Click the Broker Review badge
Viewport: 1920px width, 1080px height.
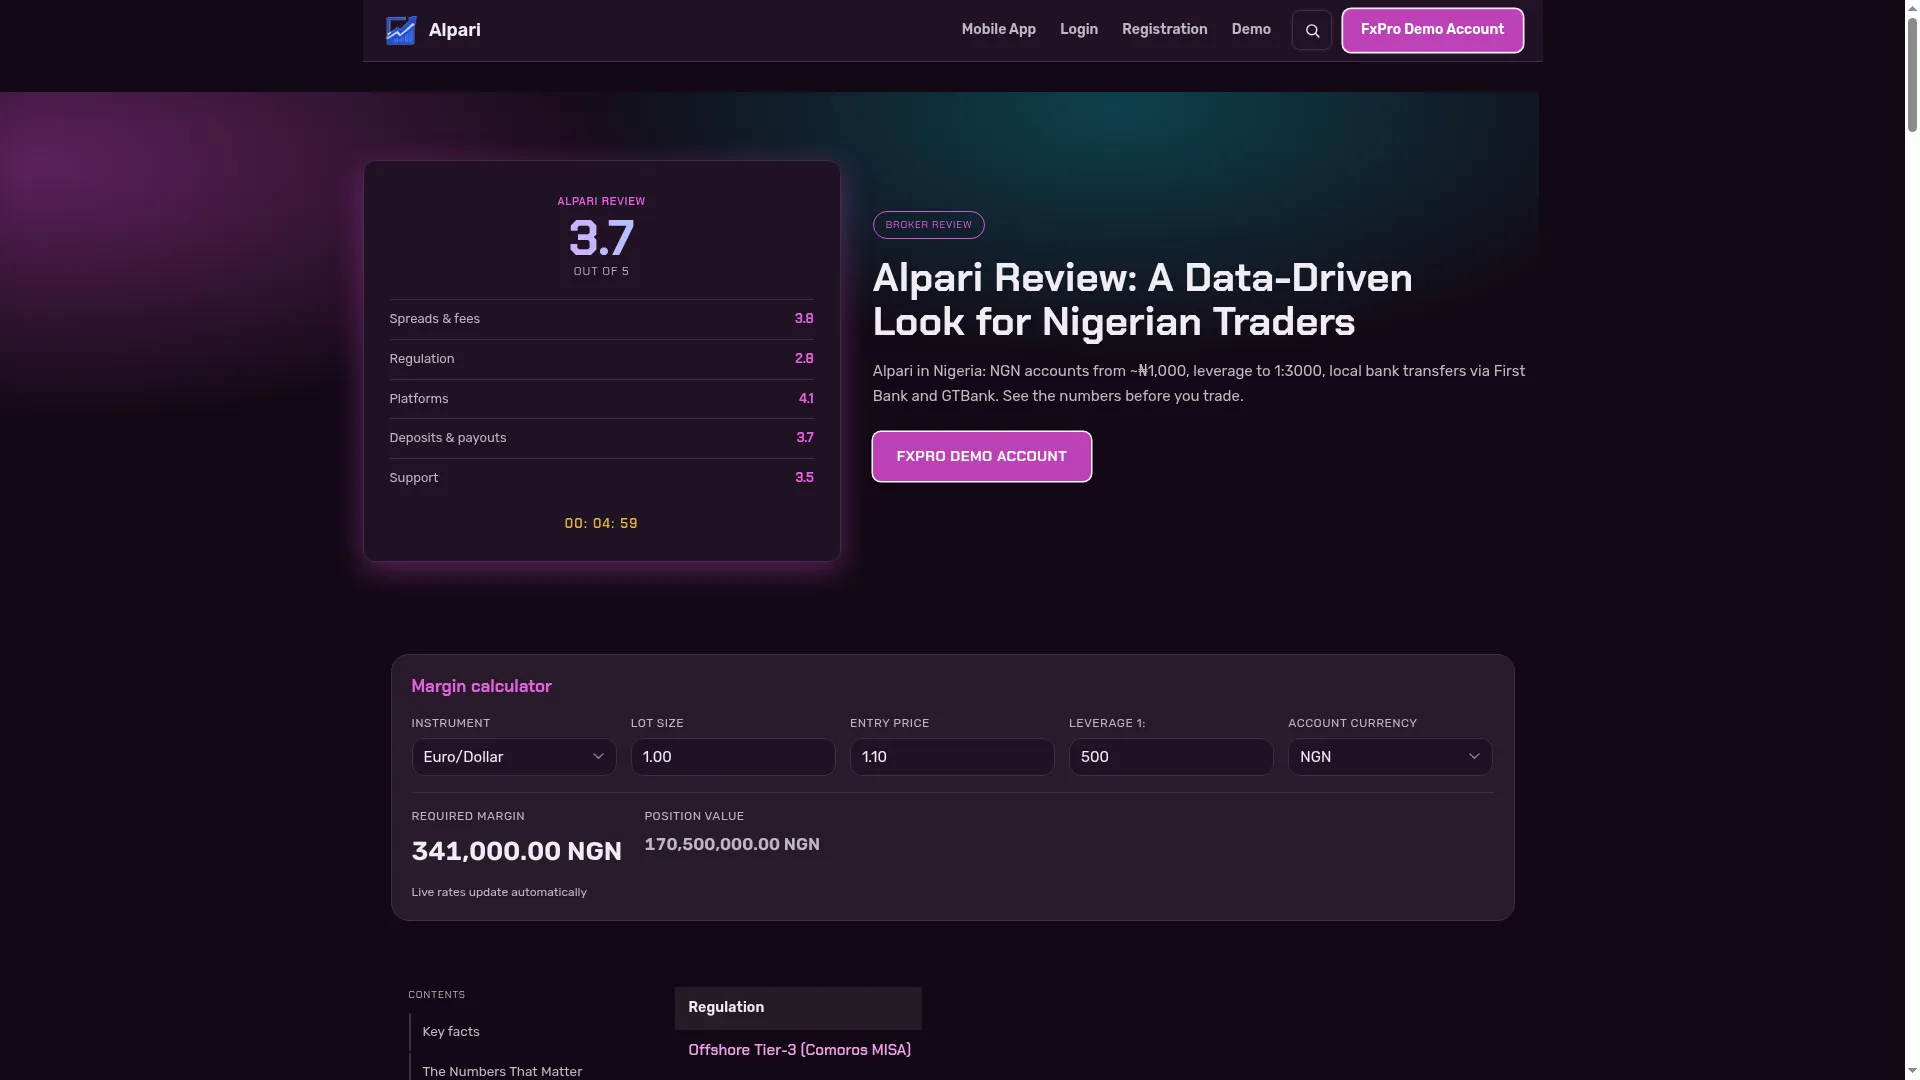click(928, 225)
